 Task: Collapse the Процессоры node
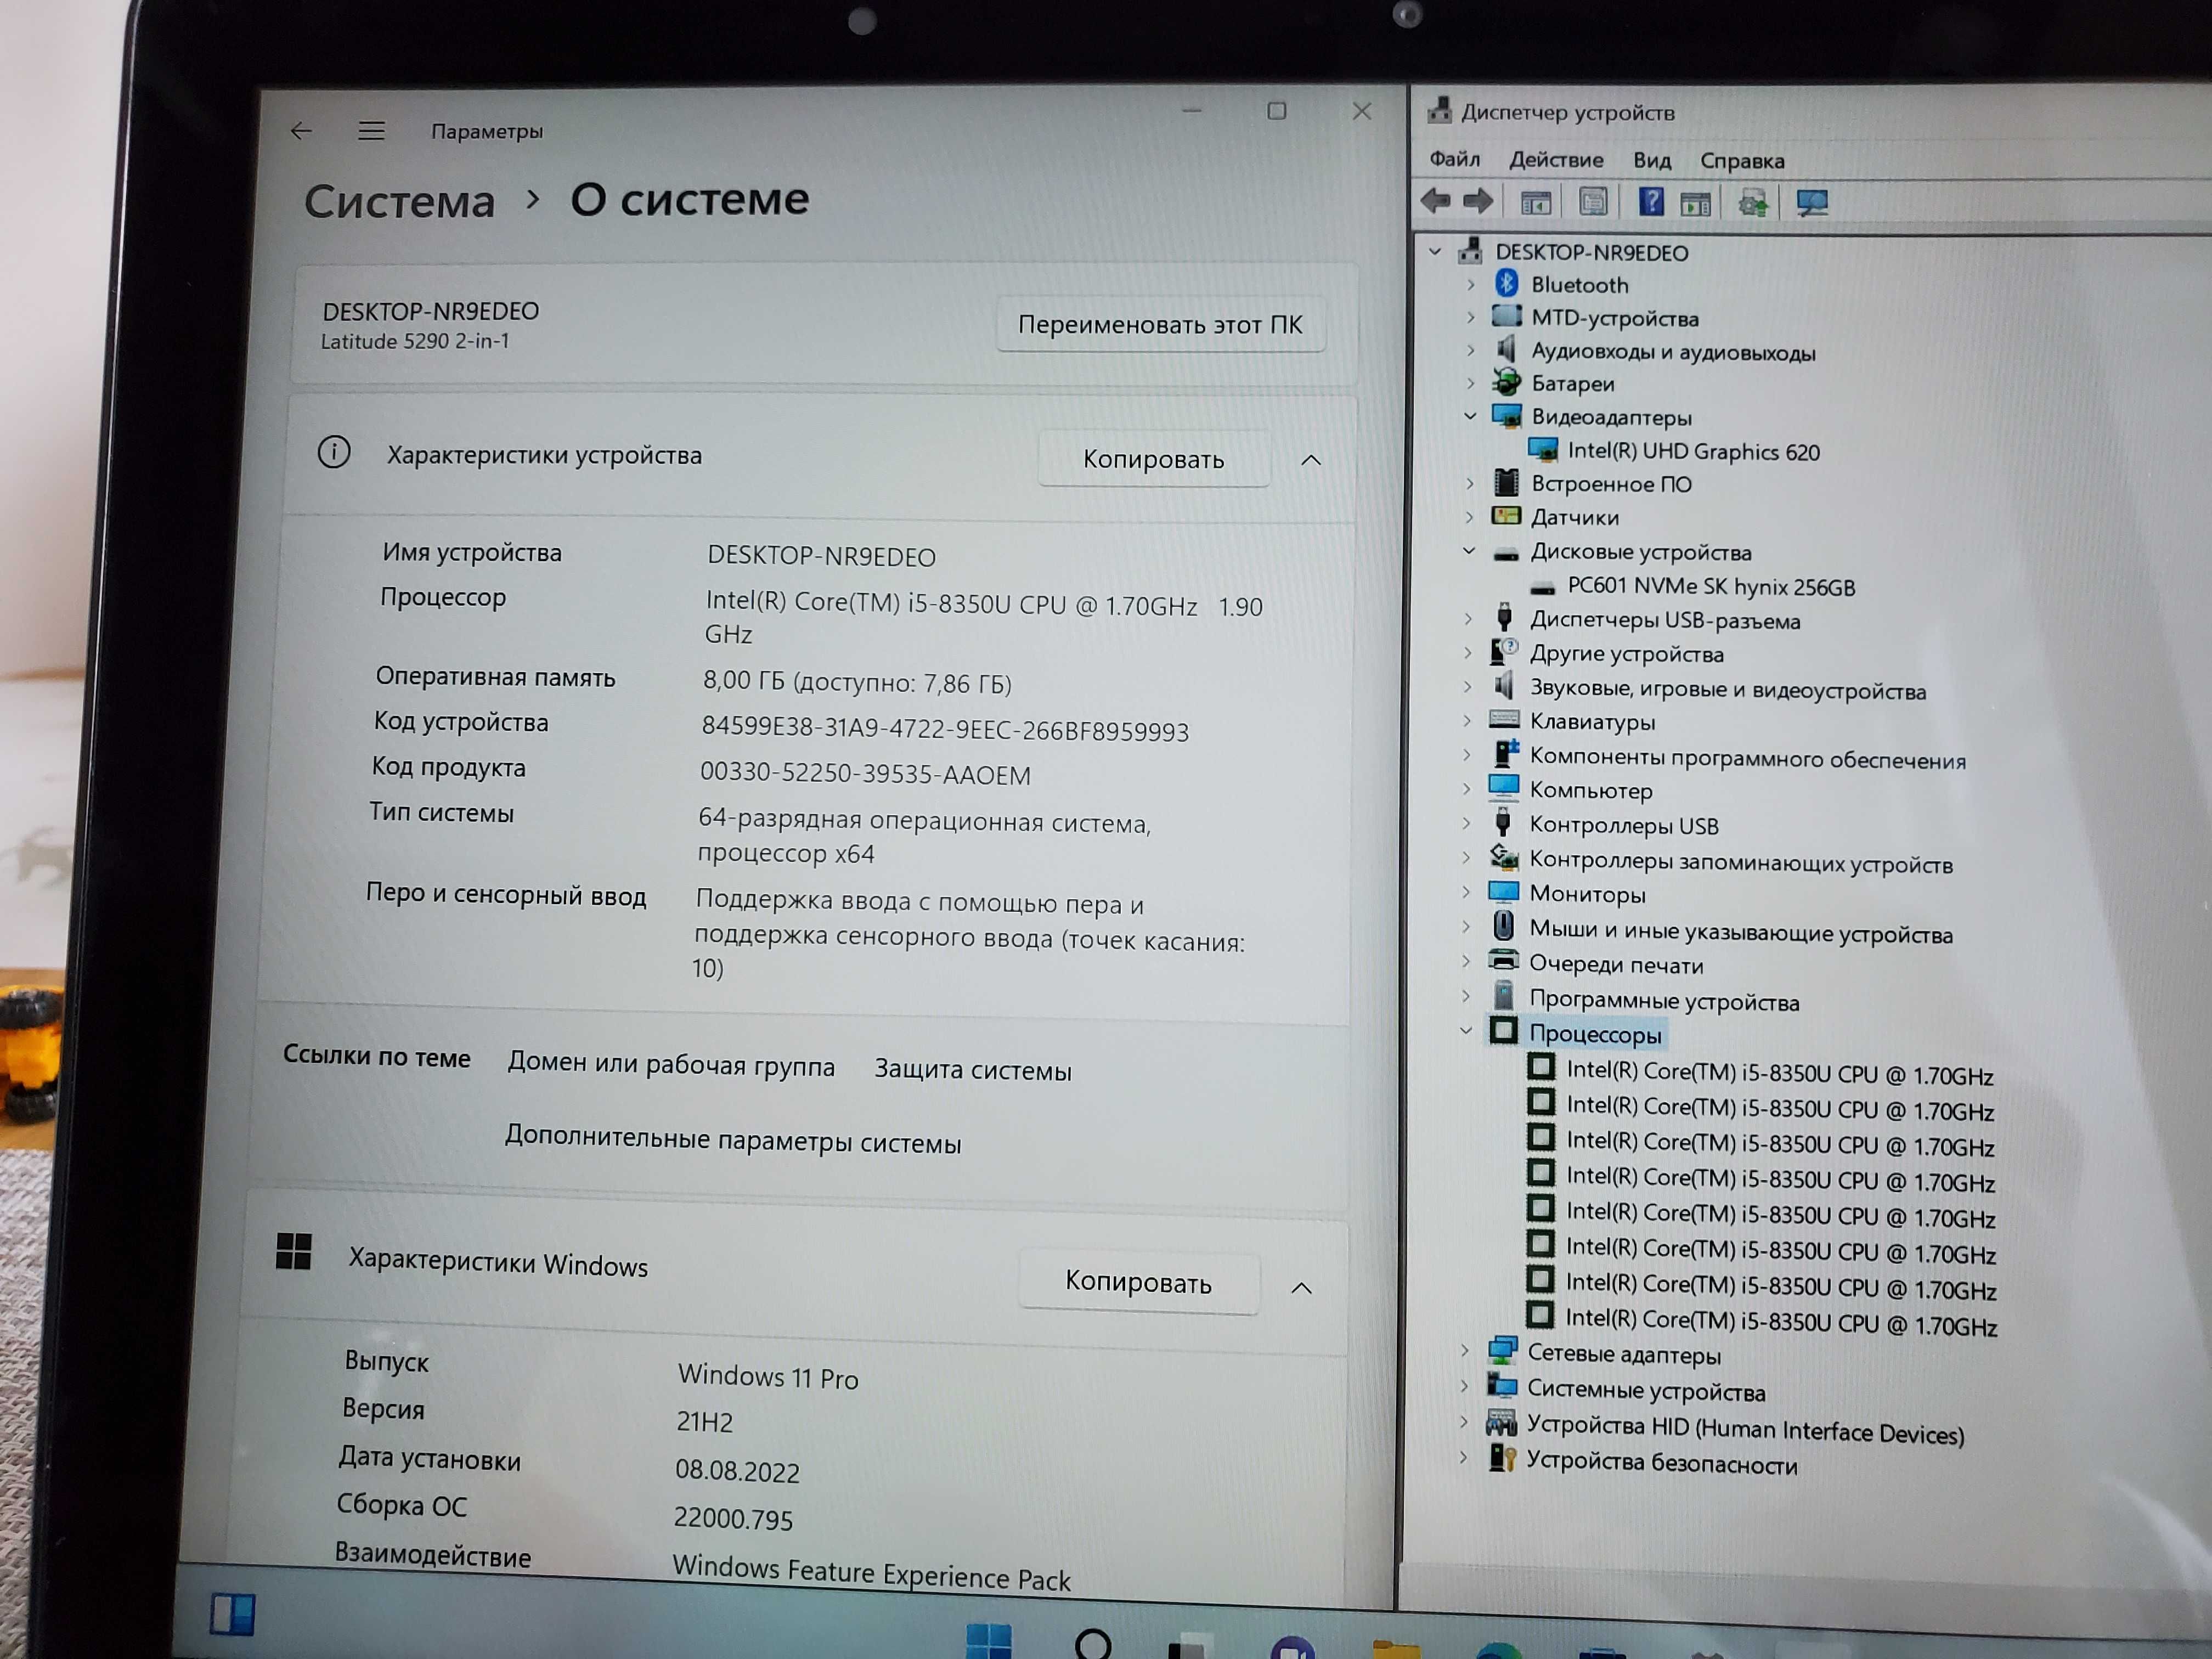click(1466, 1030)
